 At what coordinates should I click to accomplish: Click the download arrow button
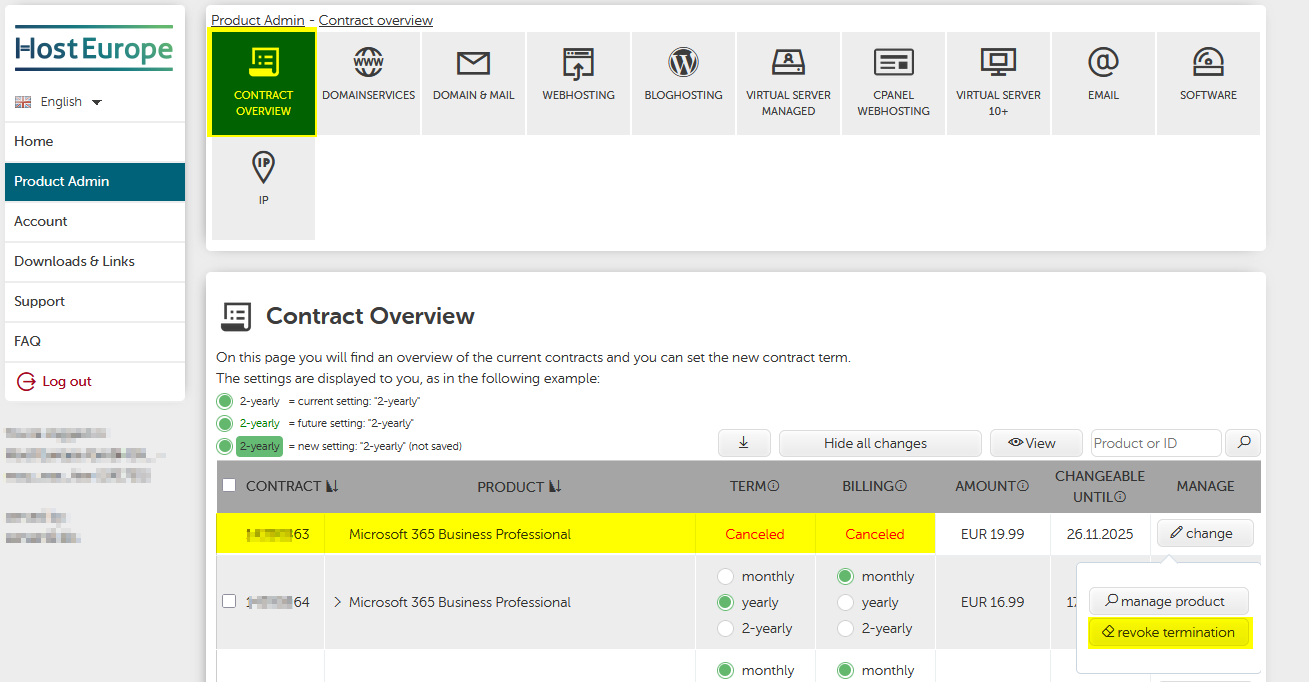[744, 443]
